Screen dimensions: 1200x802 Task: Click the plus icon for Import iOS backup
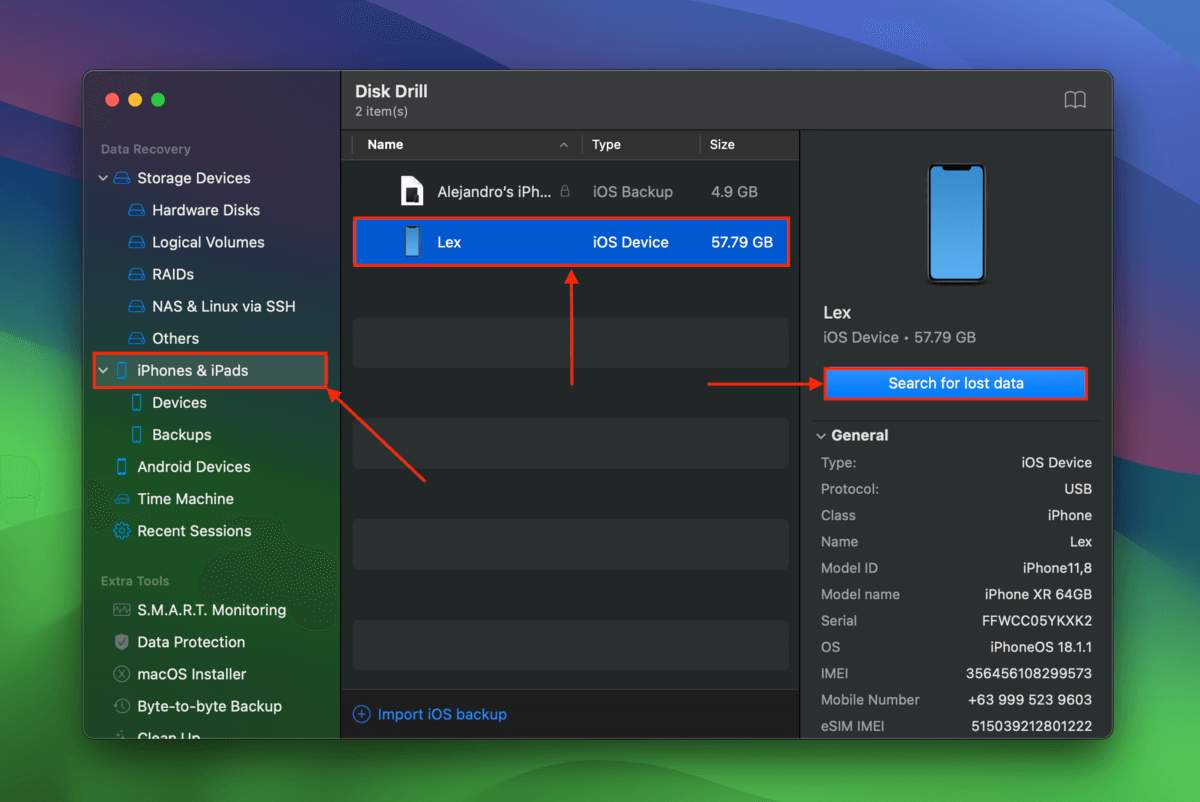point(362,714)
